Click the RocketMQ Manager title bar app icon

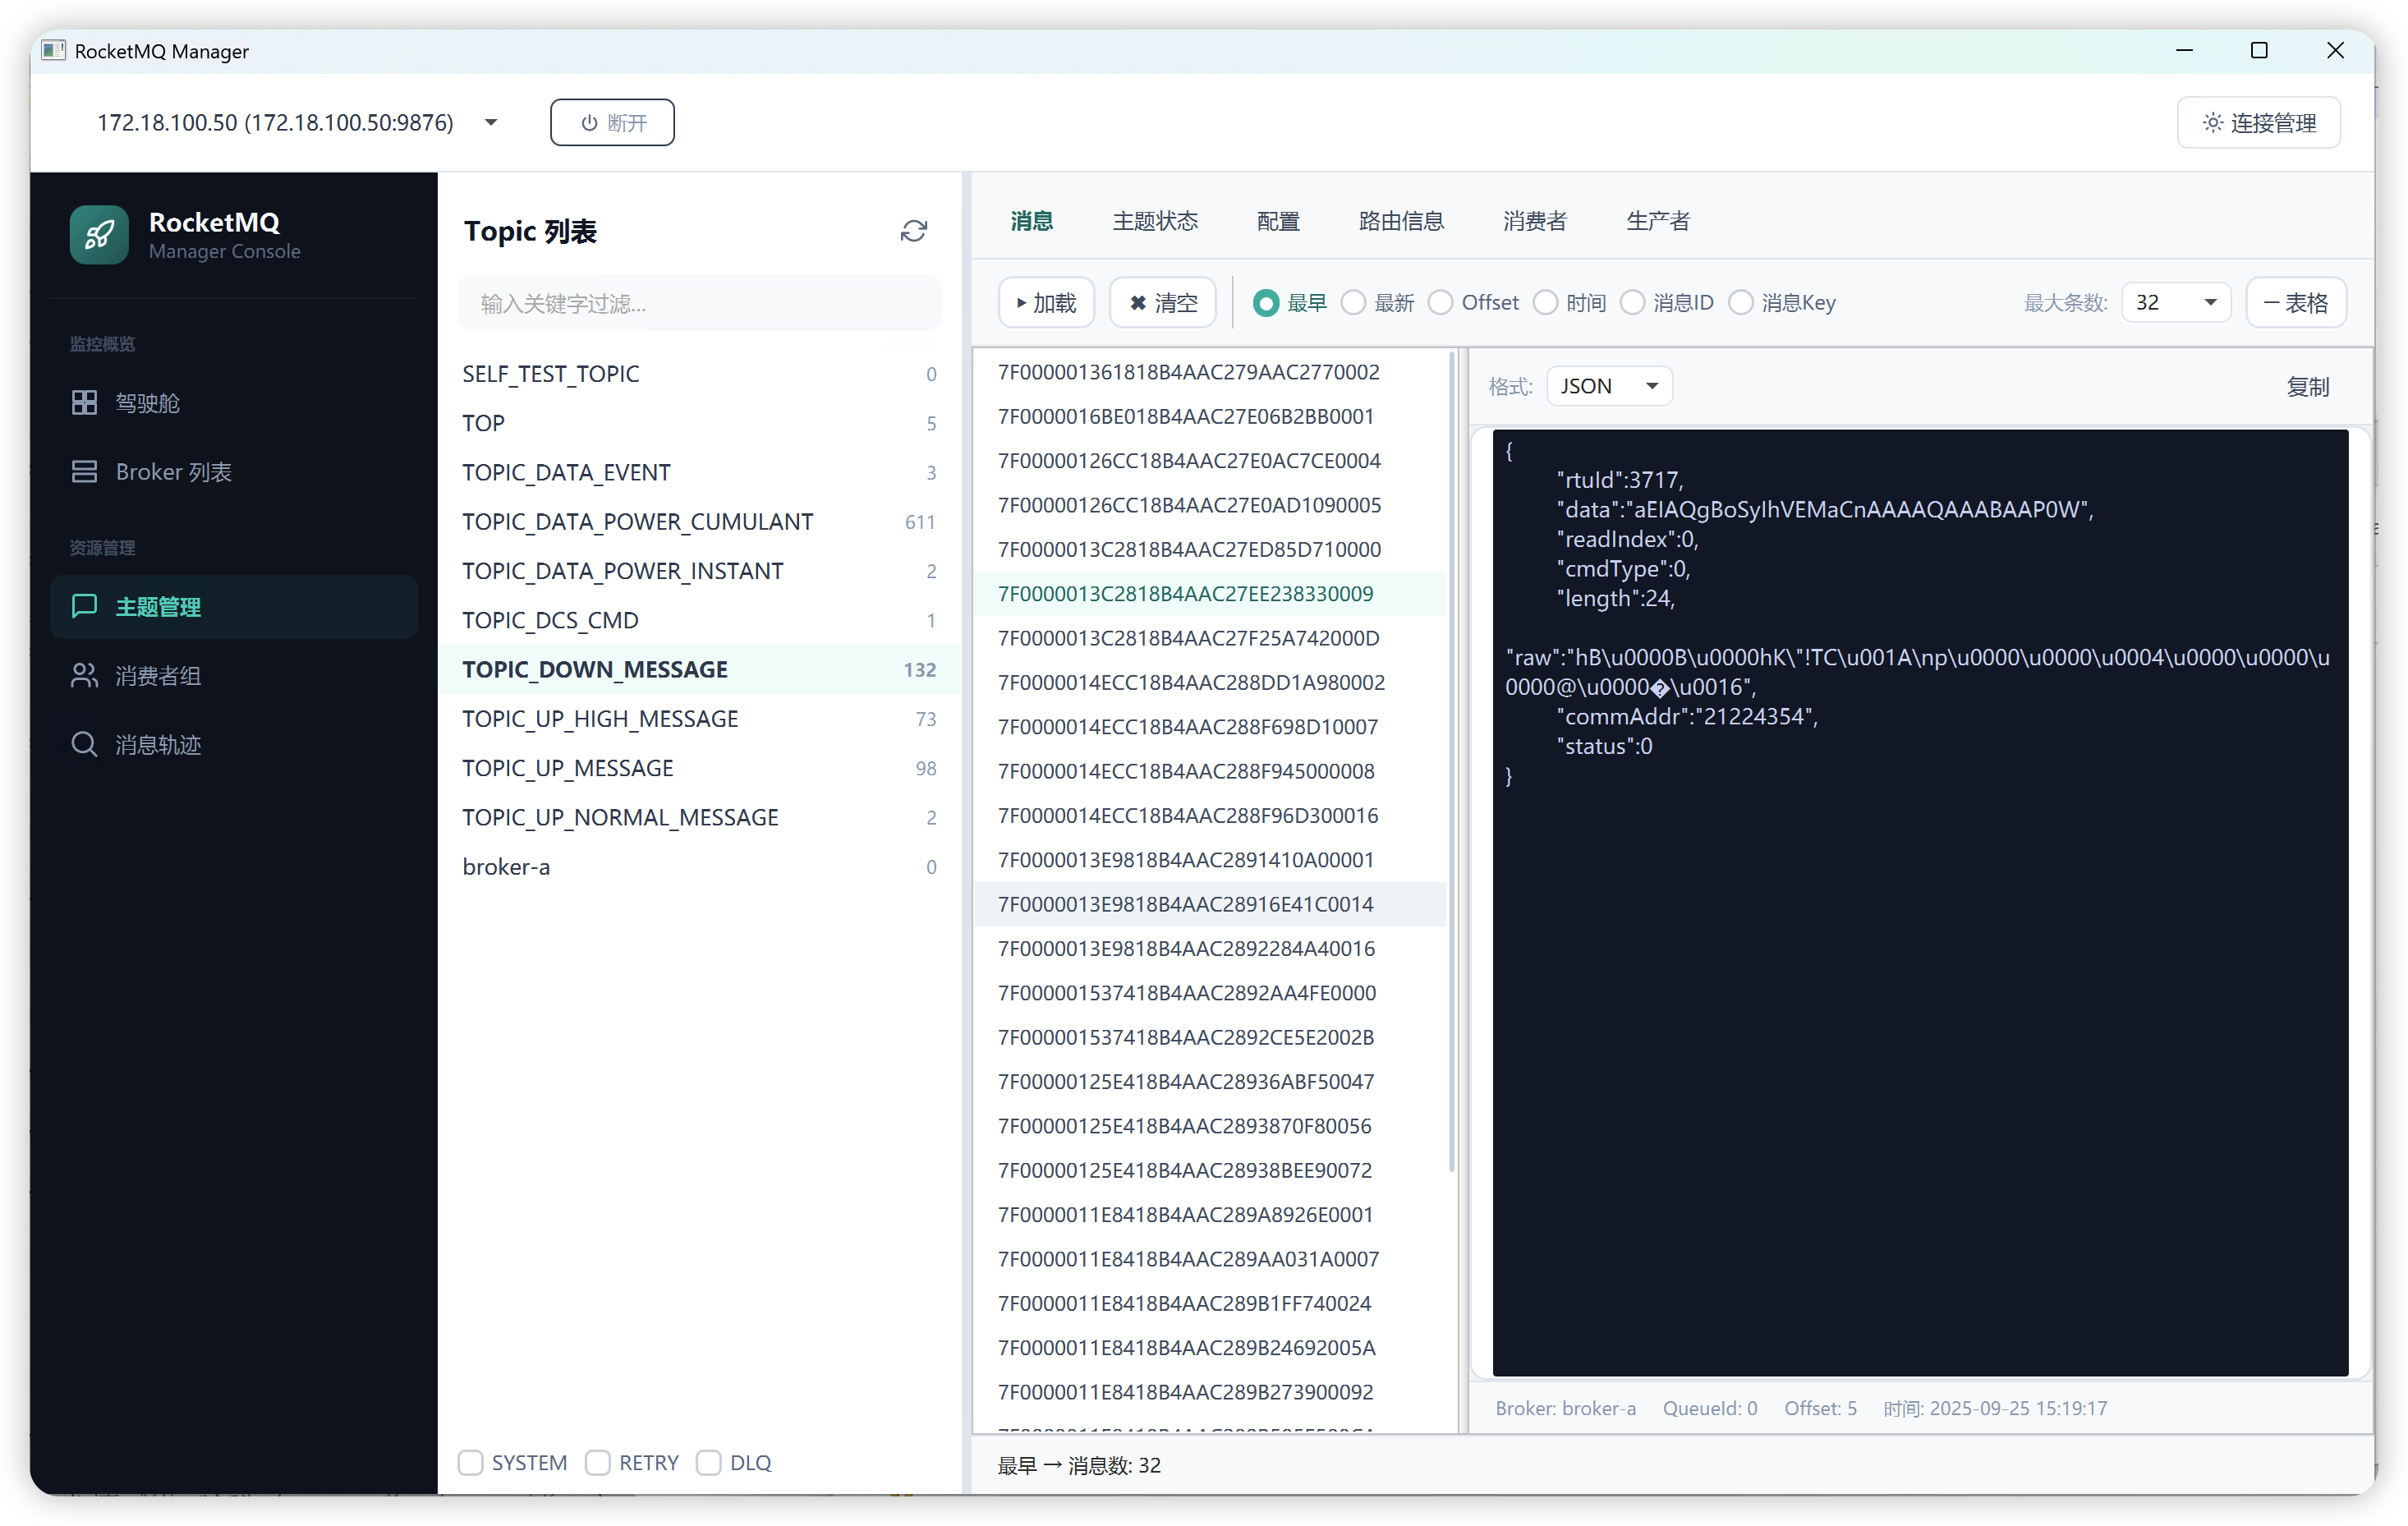[x=54, y=50]
